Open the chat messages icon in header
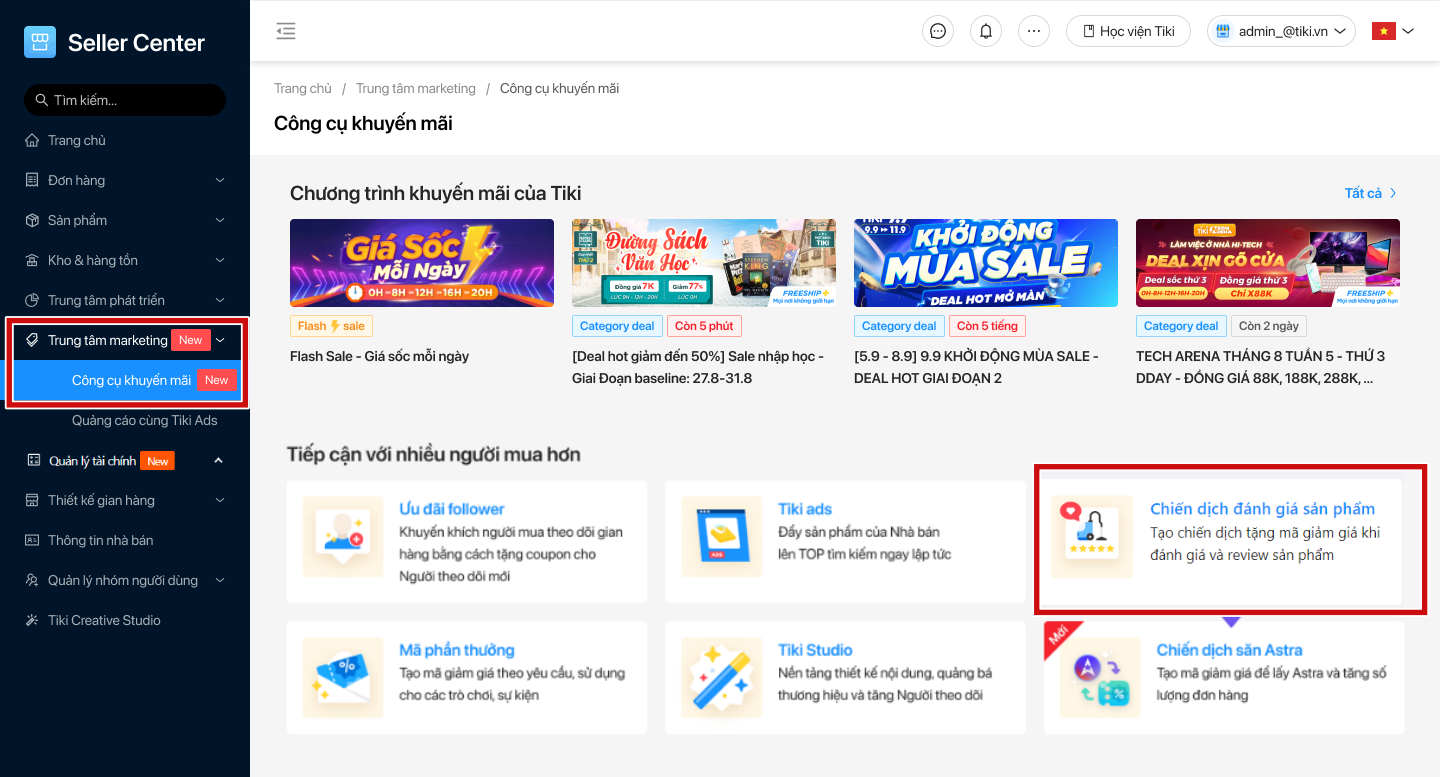Screen dimensions: 1440x777 (x=938, y=31)
